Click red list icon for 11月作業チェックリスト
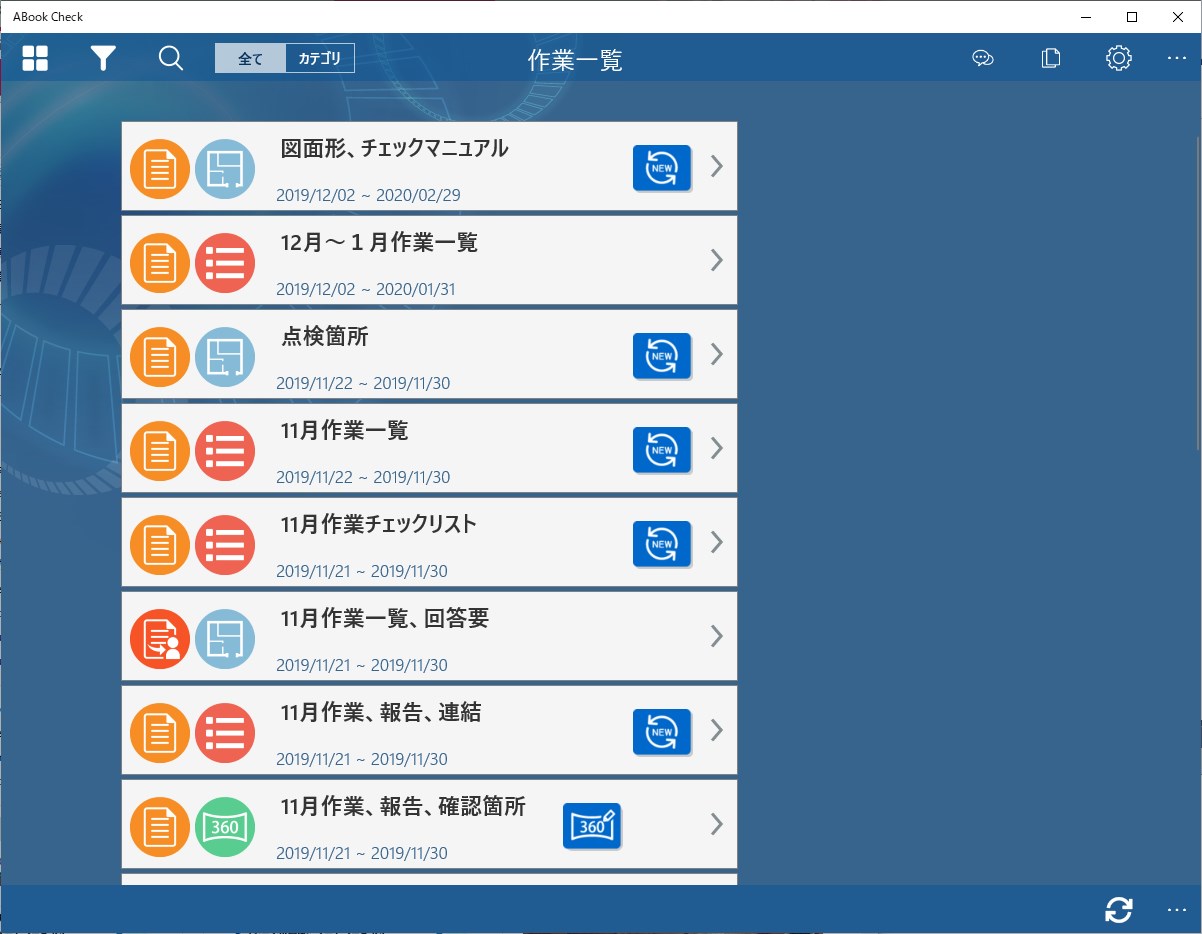The image size is (1202, 934). coord(225,544)
